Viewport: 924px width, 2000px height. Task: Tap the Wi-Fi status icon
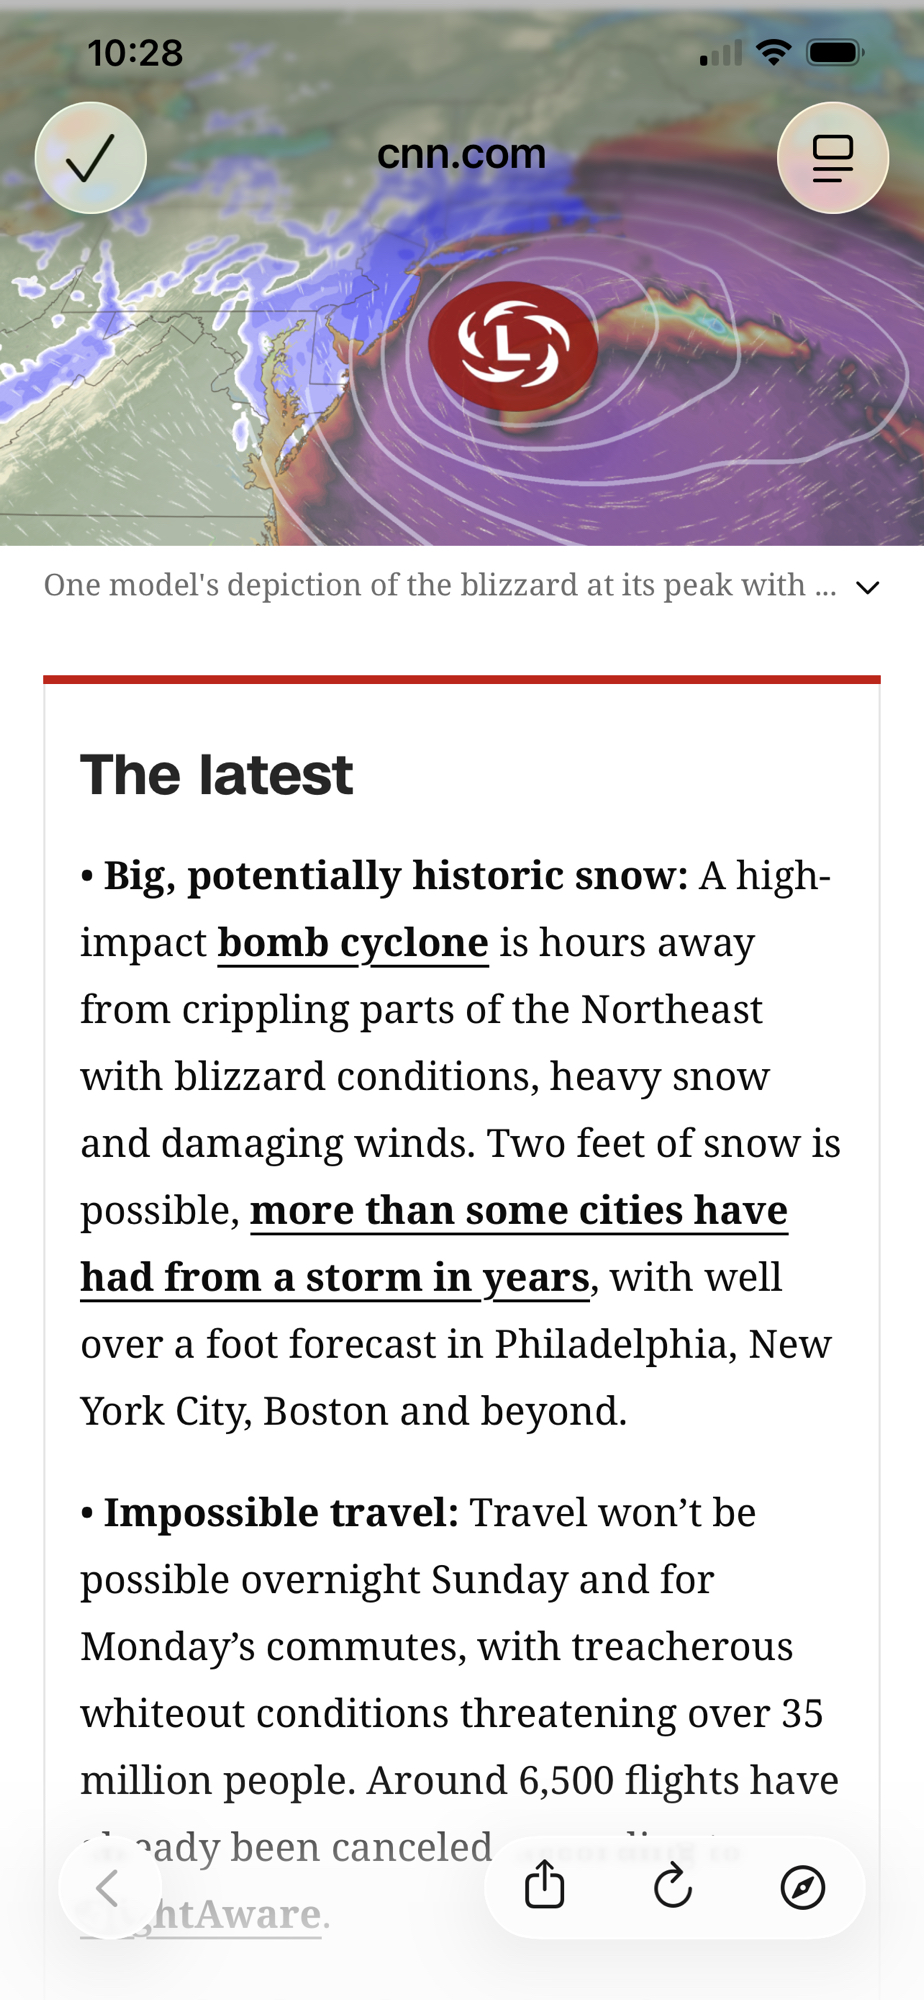tap(772, 53)
